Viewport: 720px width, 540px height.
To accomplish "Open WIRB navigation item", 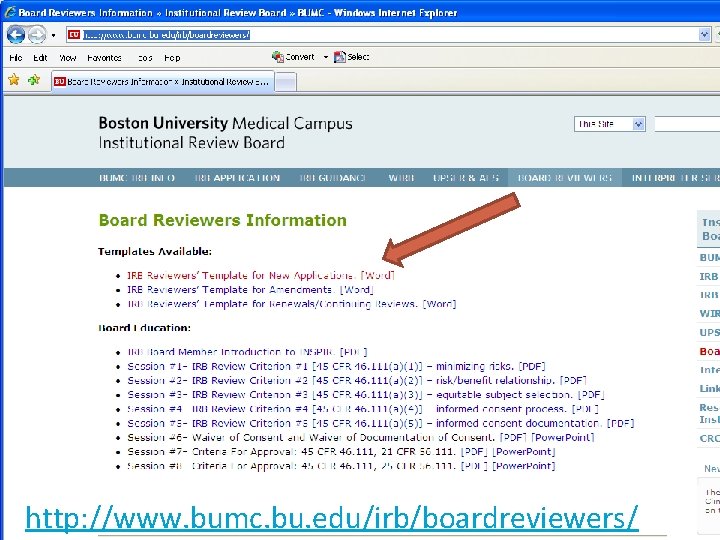I will point(401,178).
